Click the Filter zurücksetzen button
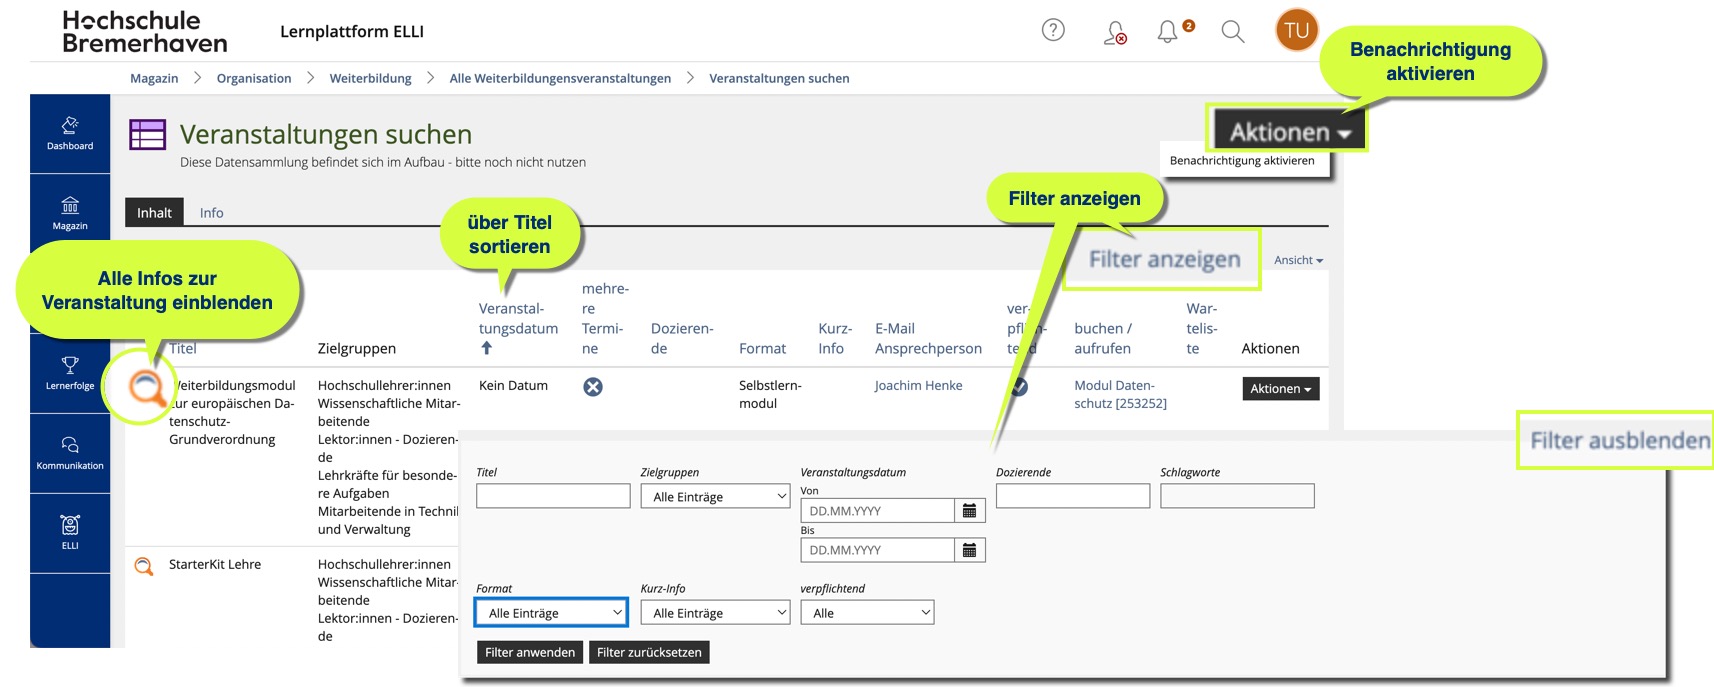The height and width of the screenshot is (687, 1714). (x=649, y=652)
